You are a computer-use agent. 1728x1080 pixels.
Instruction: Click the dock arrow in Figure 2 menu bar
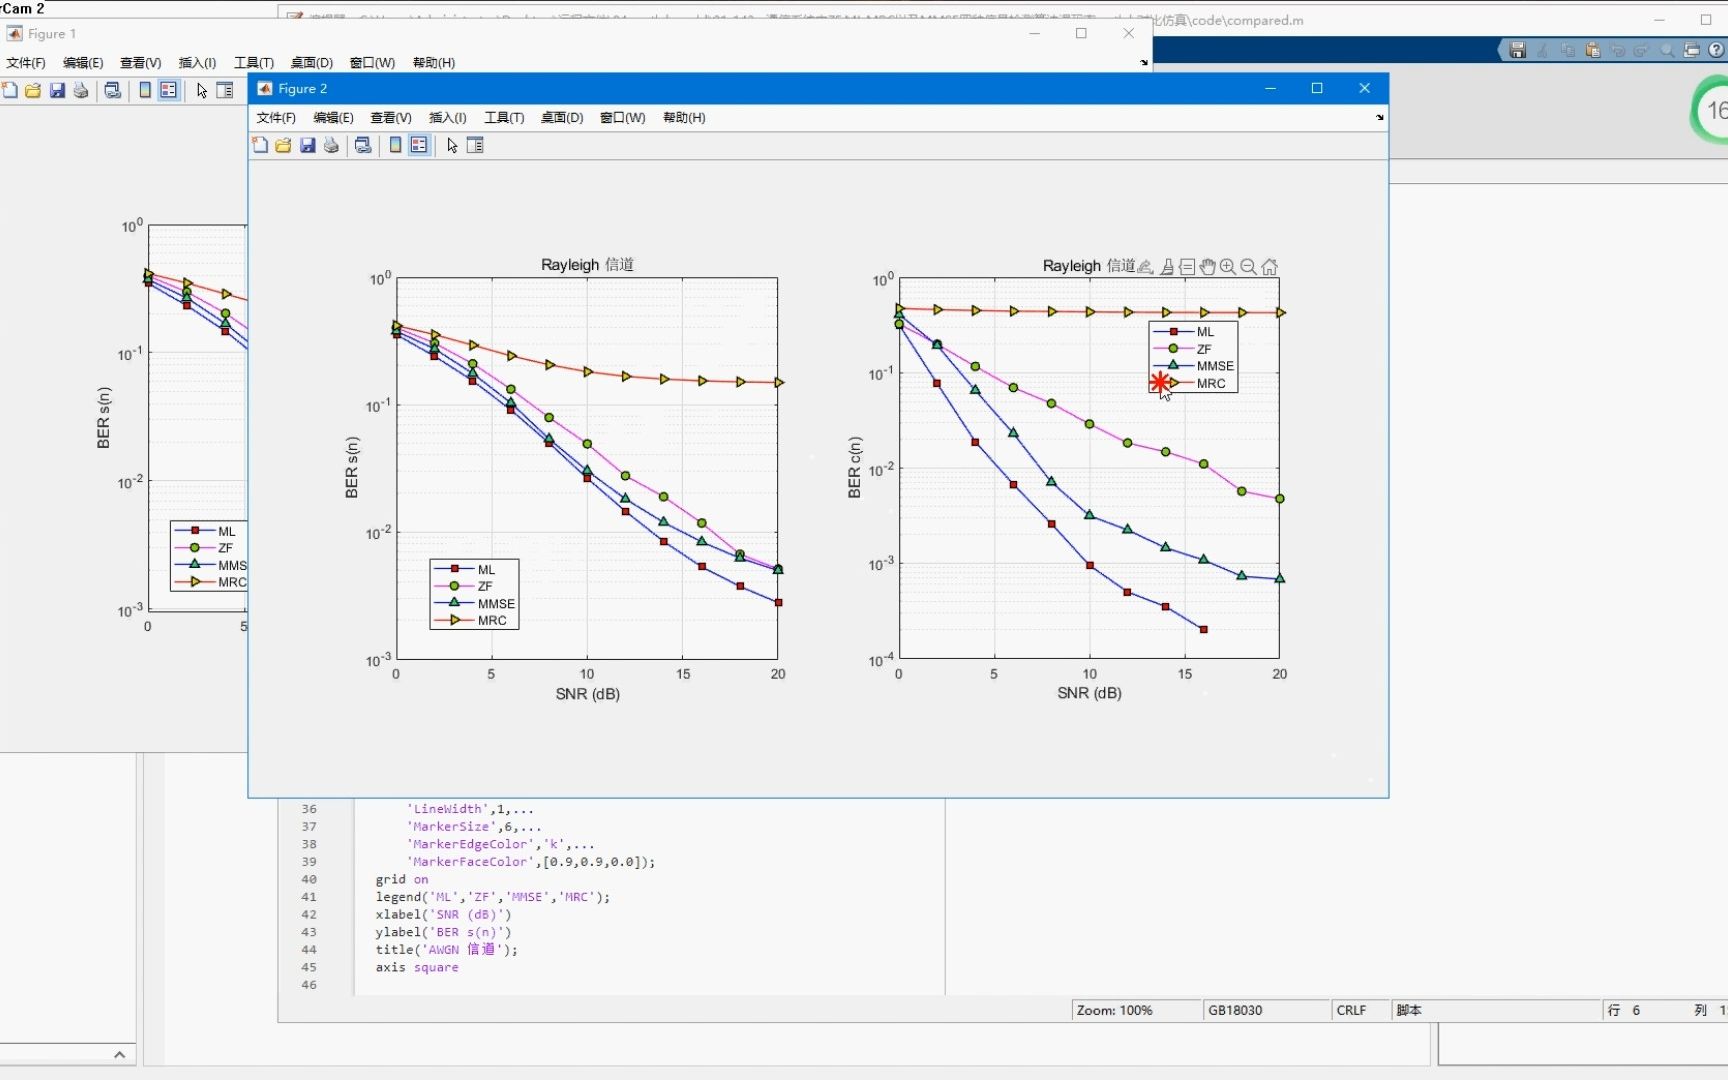pyautogui.click(x=1380, y=118)
